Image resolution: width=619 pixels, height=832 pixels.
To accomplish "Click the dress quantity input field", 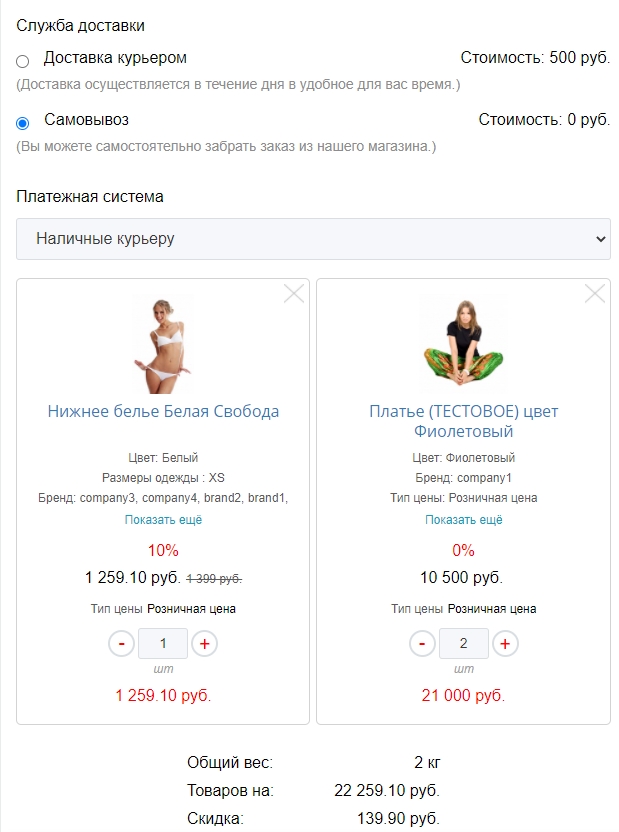I will 464,643.
